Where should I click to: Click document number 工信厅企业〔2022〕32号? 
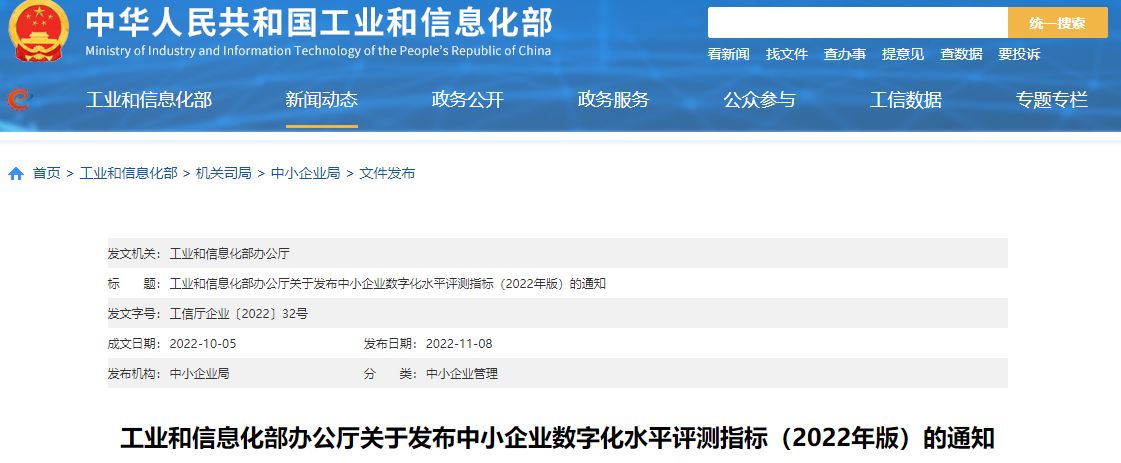tap(239, 314)
